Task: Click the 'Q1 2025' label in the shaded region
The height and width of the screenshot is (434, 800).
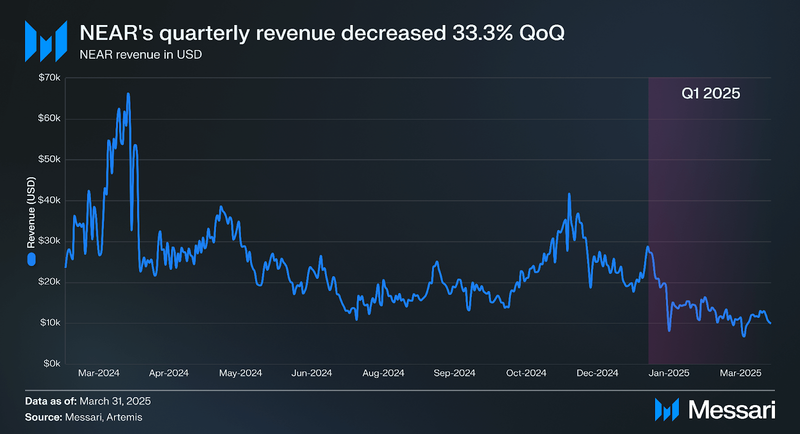Action: 711,93
